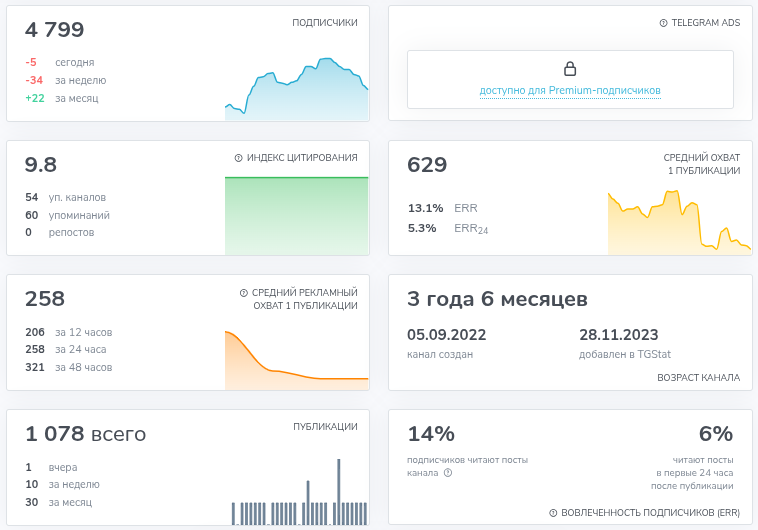This screenshot has width=758, height=530.
Task: Click the help icon beside Telegram Ads
Action: 664,23
